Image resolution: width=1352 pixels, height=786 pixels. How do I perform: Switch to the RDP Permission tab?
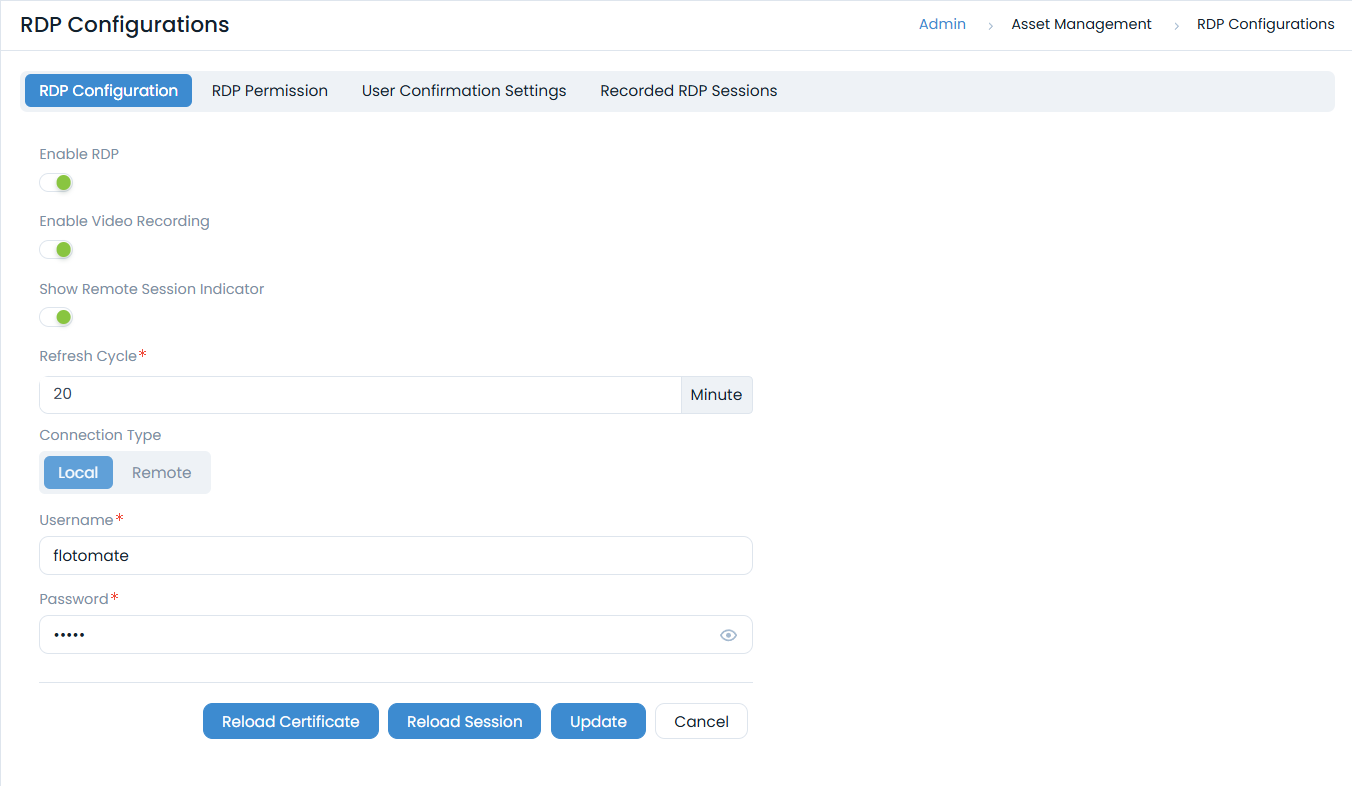pos(269,90)
